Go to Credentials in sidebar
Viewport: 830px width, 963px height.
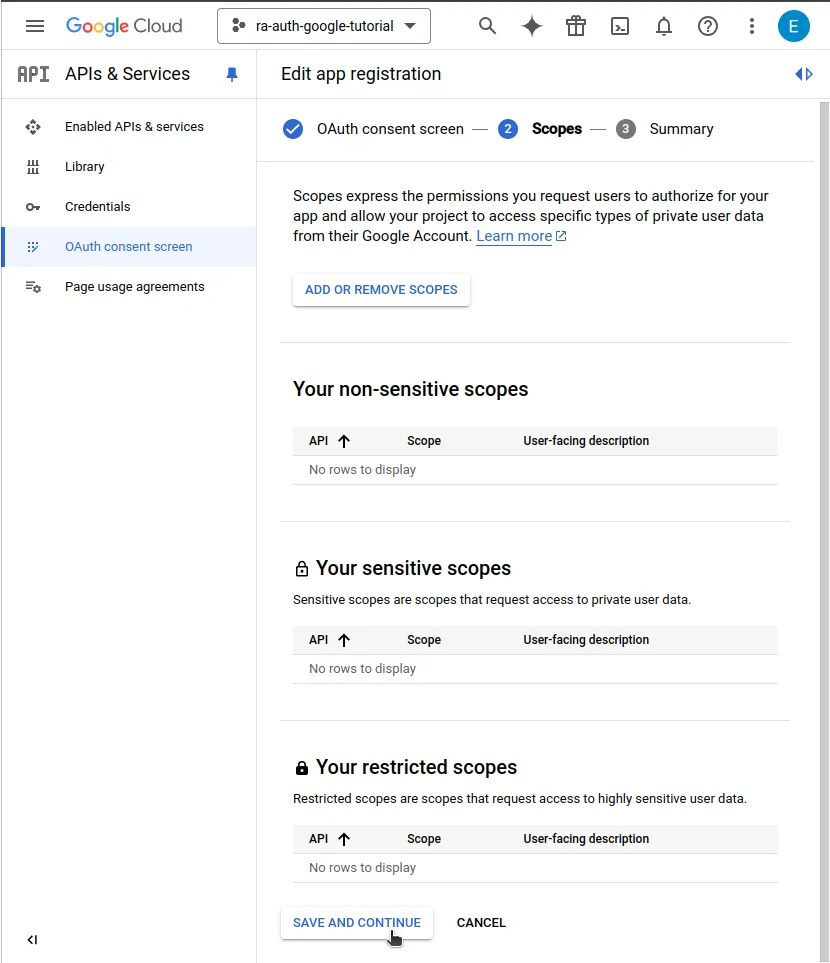pyautogui.click(x=97, y=207)
